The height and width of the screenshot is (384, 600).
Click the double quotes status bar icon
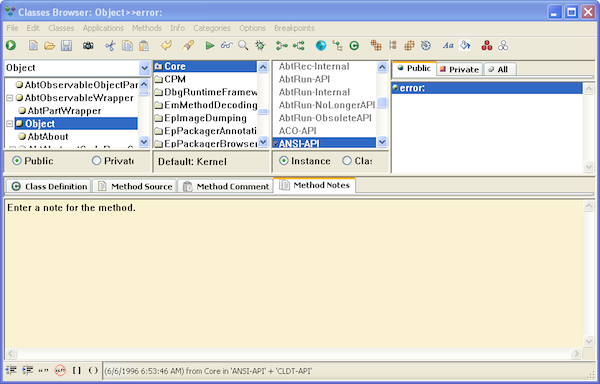click(x=43, y=370)
